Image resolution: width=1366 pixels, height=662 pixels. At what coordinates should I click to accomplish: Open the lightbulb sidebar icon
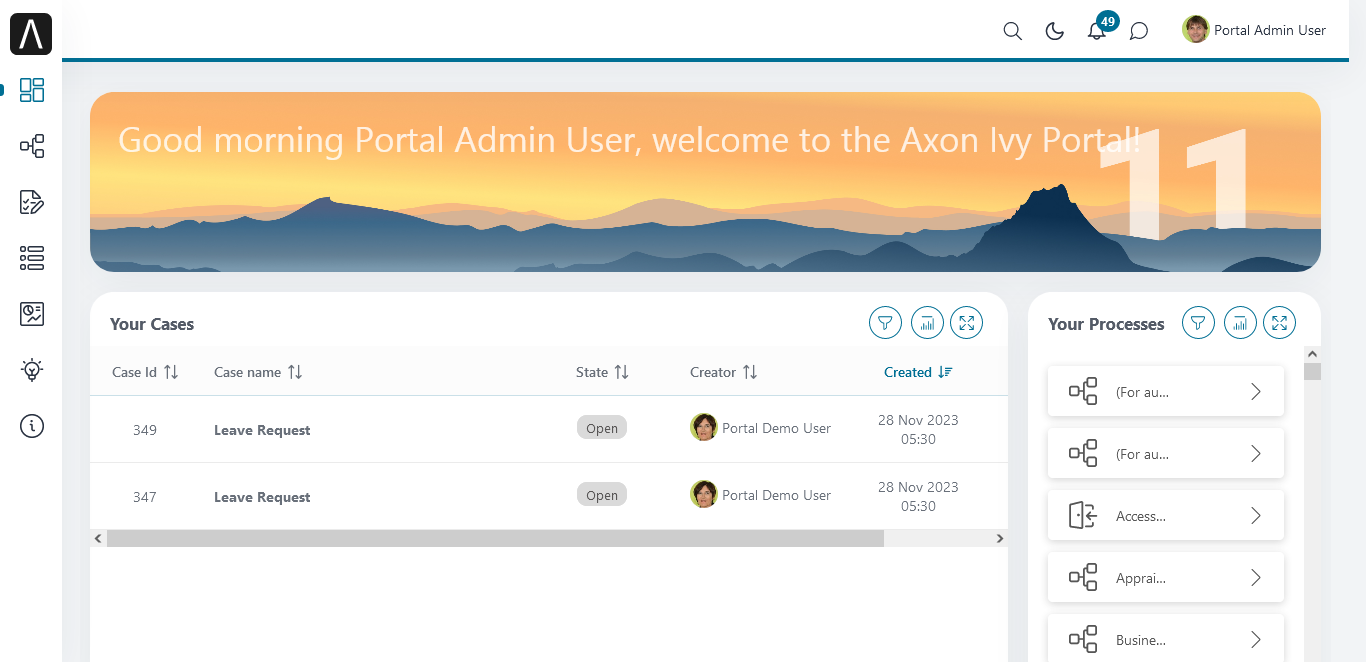pyautogui.click(x=32, y=370)
